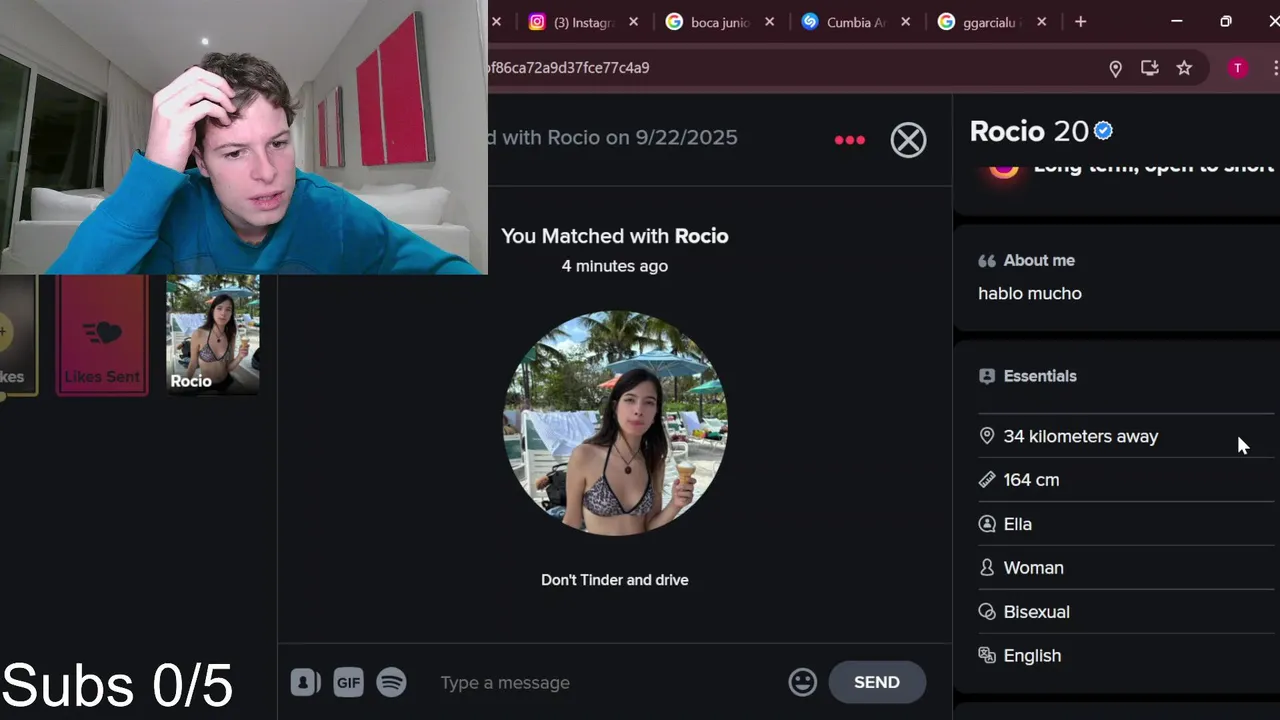Open the Chrome profile avatar T
Image resolution: width=1280 pixels, height=720 pixels.
point(1237,68)
